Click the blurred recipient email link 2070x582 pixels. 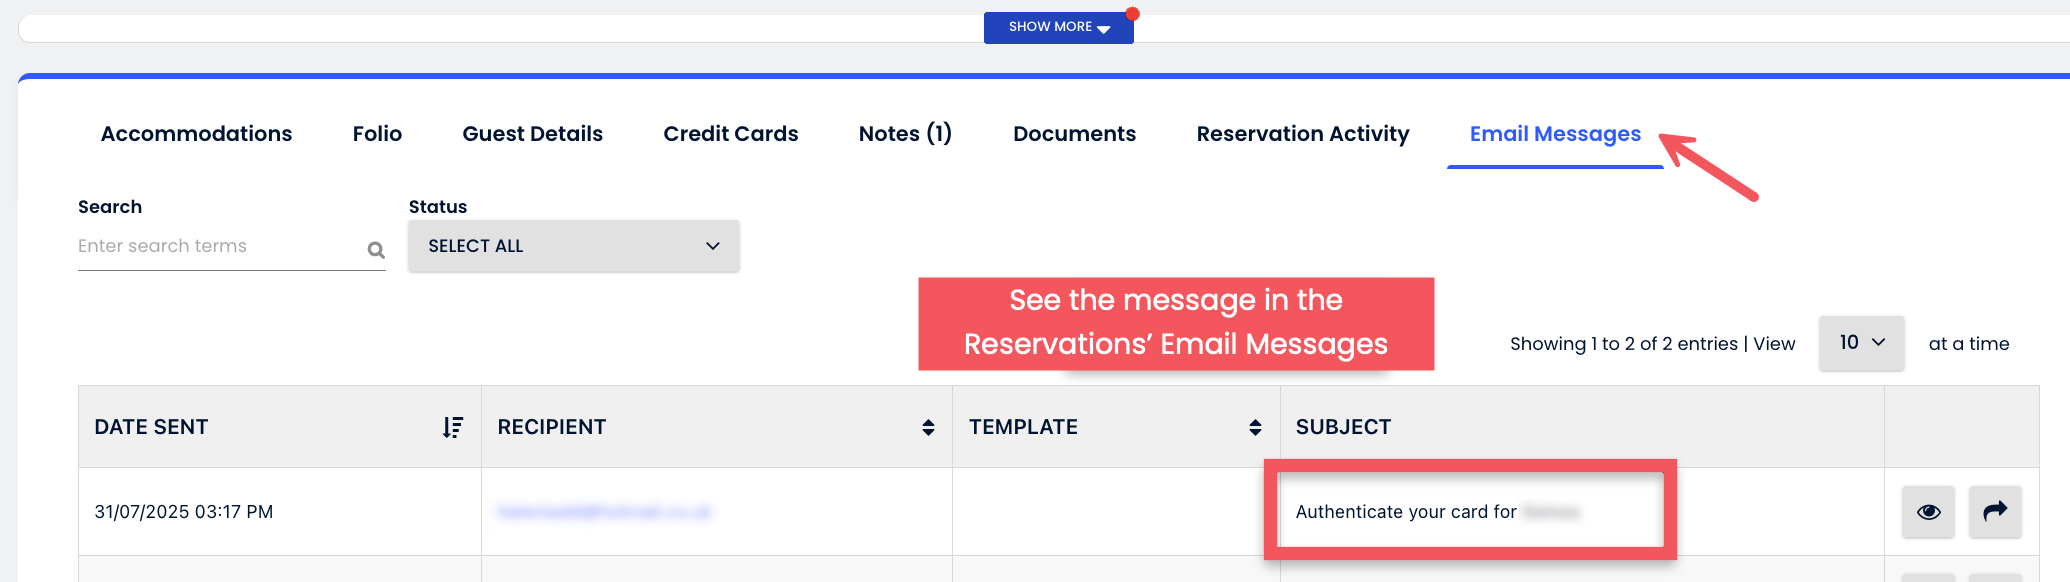[x=604, y=512]
